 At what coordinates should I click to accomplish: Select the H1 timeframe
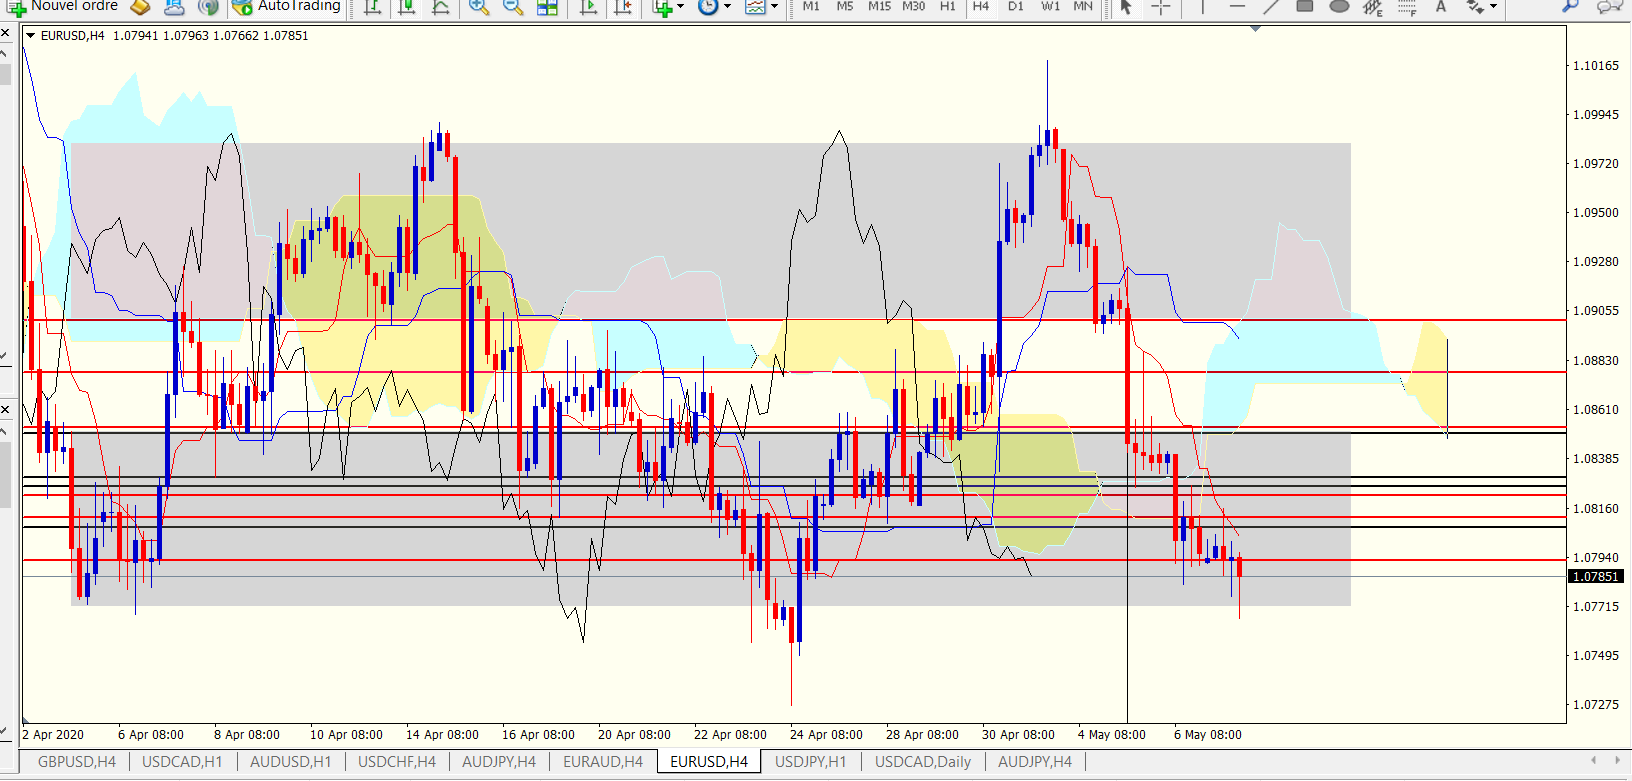947,6
